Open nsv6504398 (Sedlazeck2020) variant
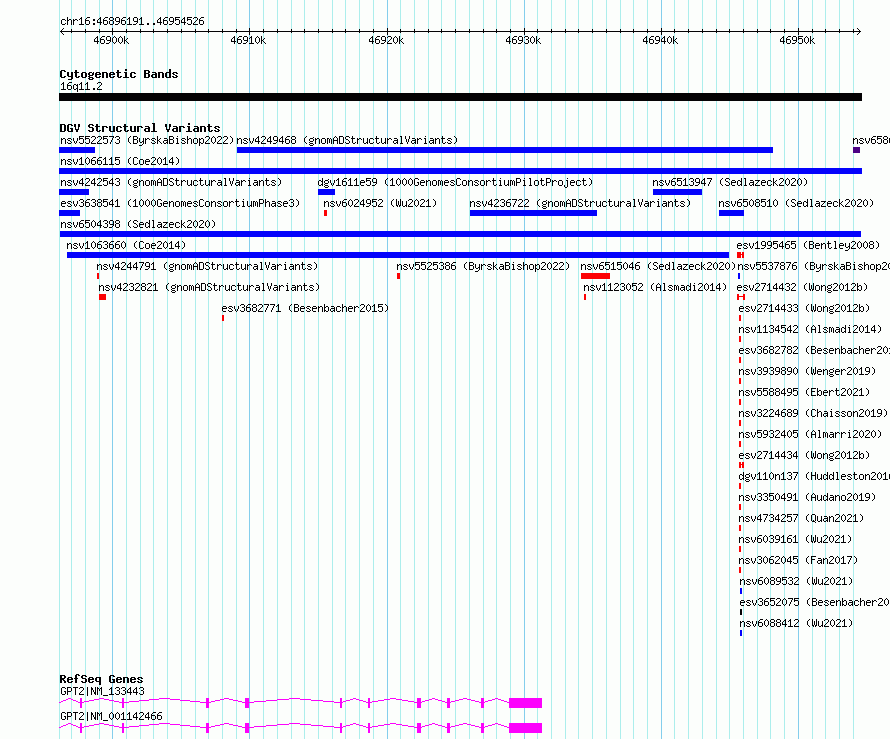The image size is (890, 739). pyautogui.click(x=138, y=224)
